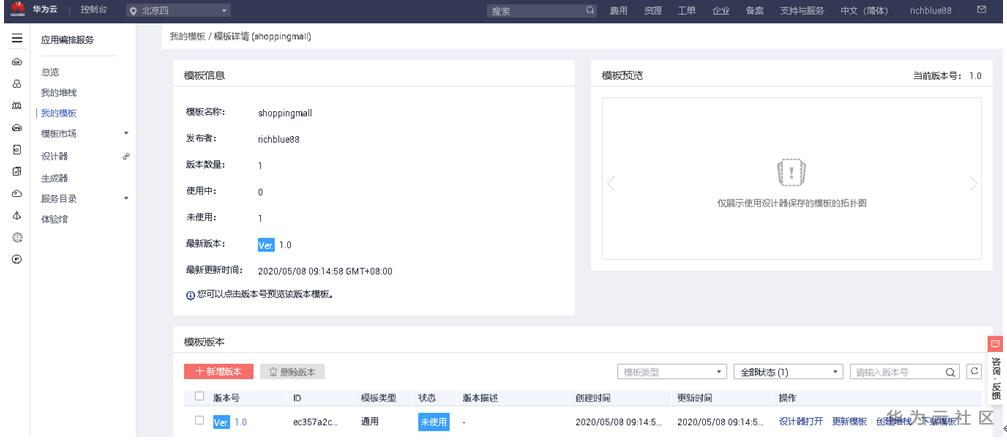
Task: Open the 费用 menu
Action: [x=618, y=11]
